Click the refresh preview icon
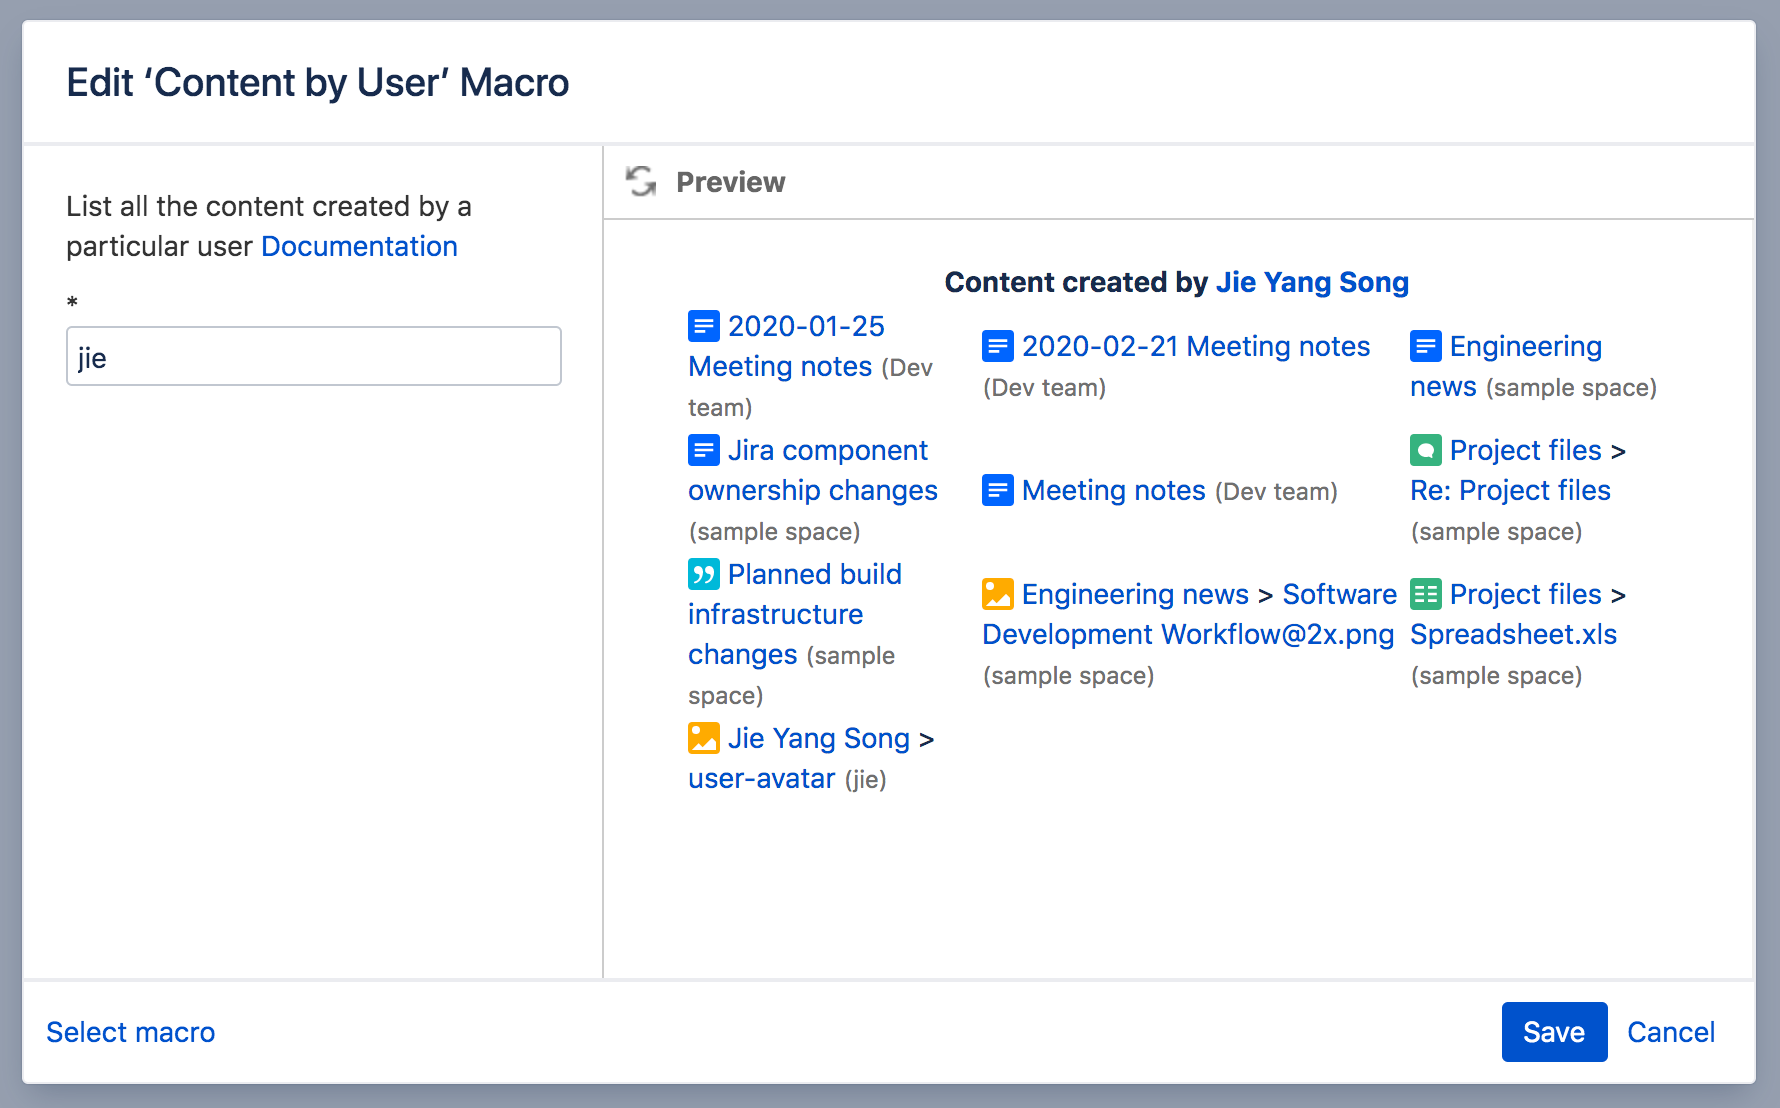The image size is (1780, 1108). [x=641, y=182]
